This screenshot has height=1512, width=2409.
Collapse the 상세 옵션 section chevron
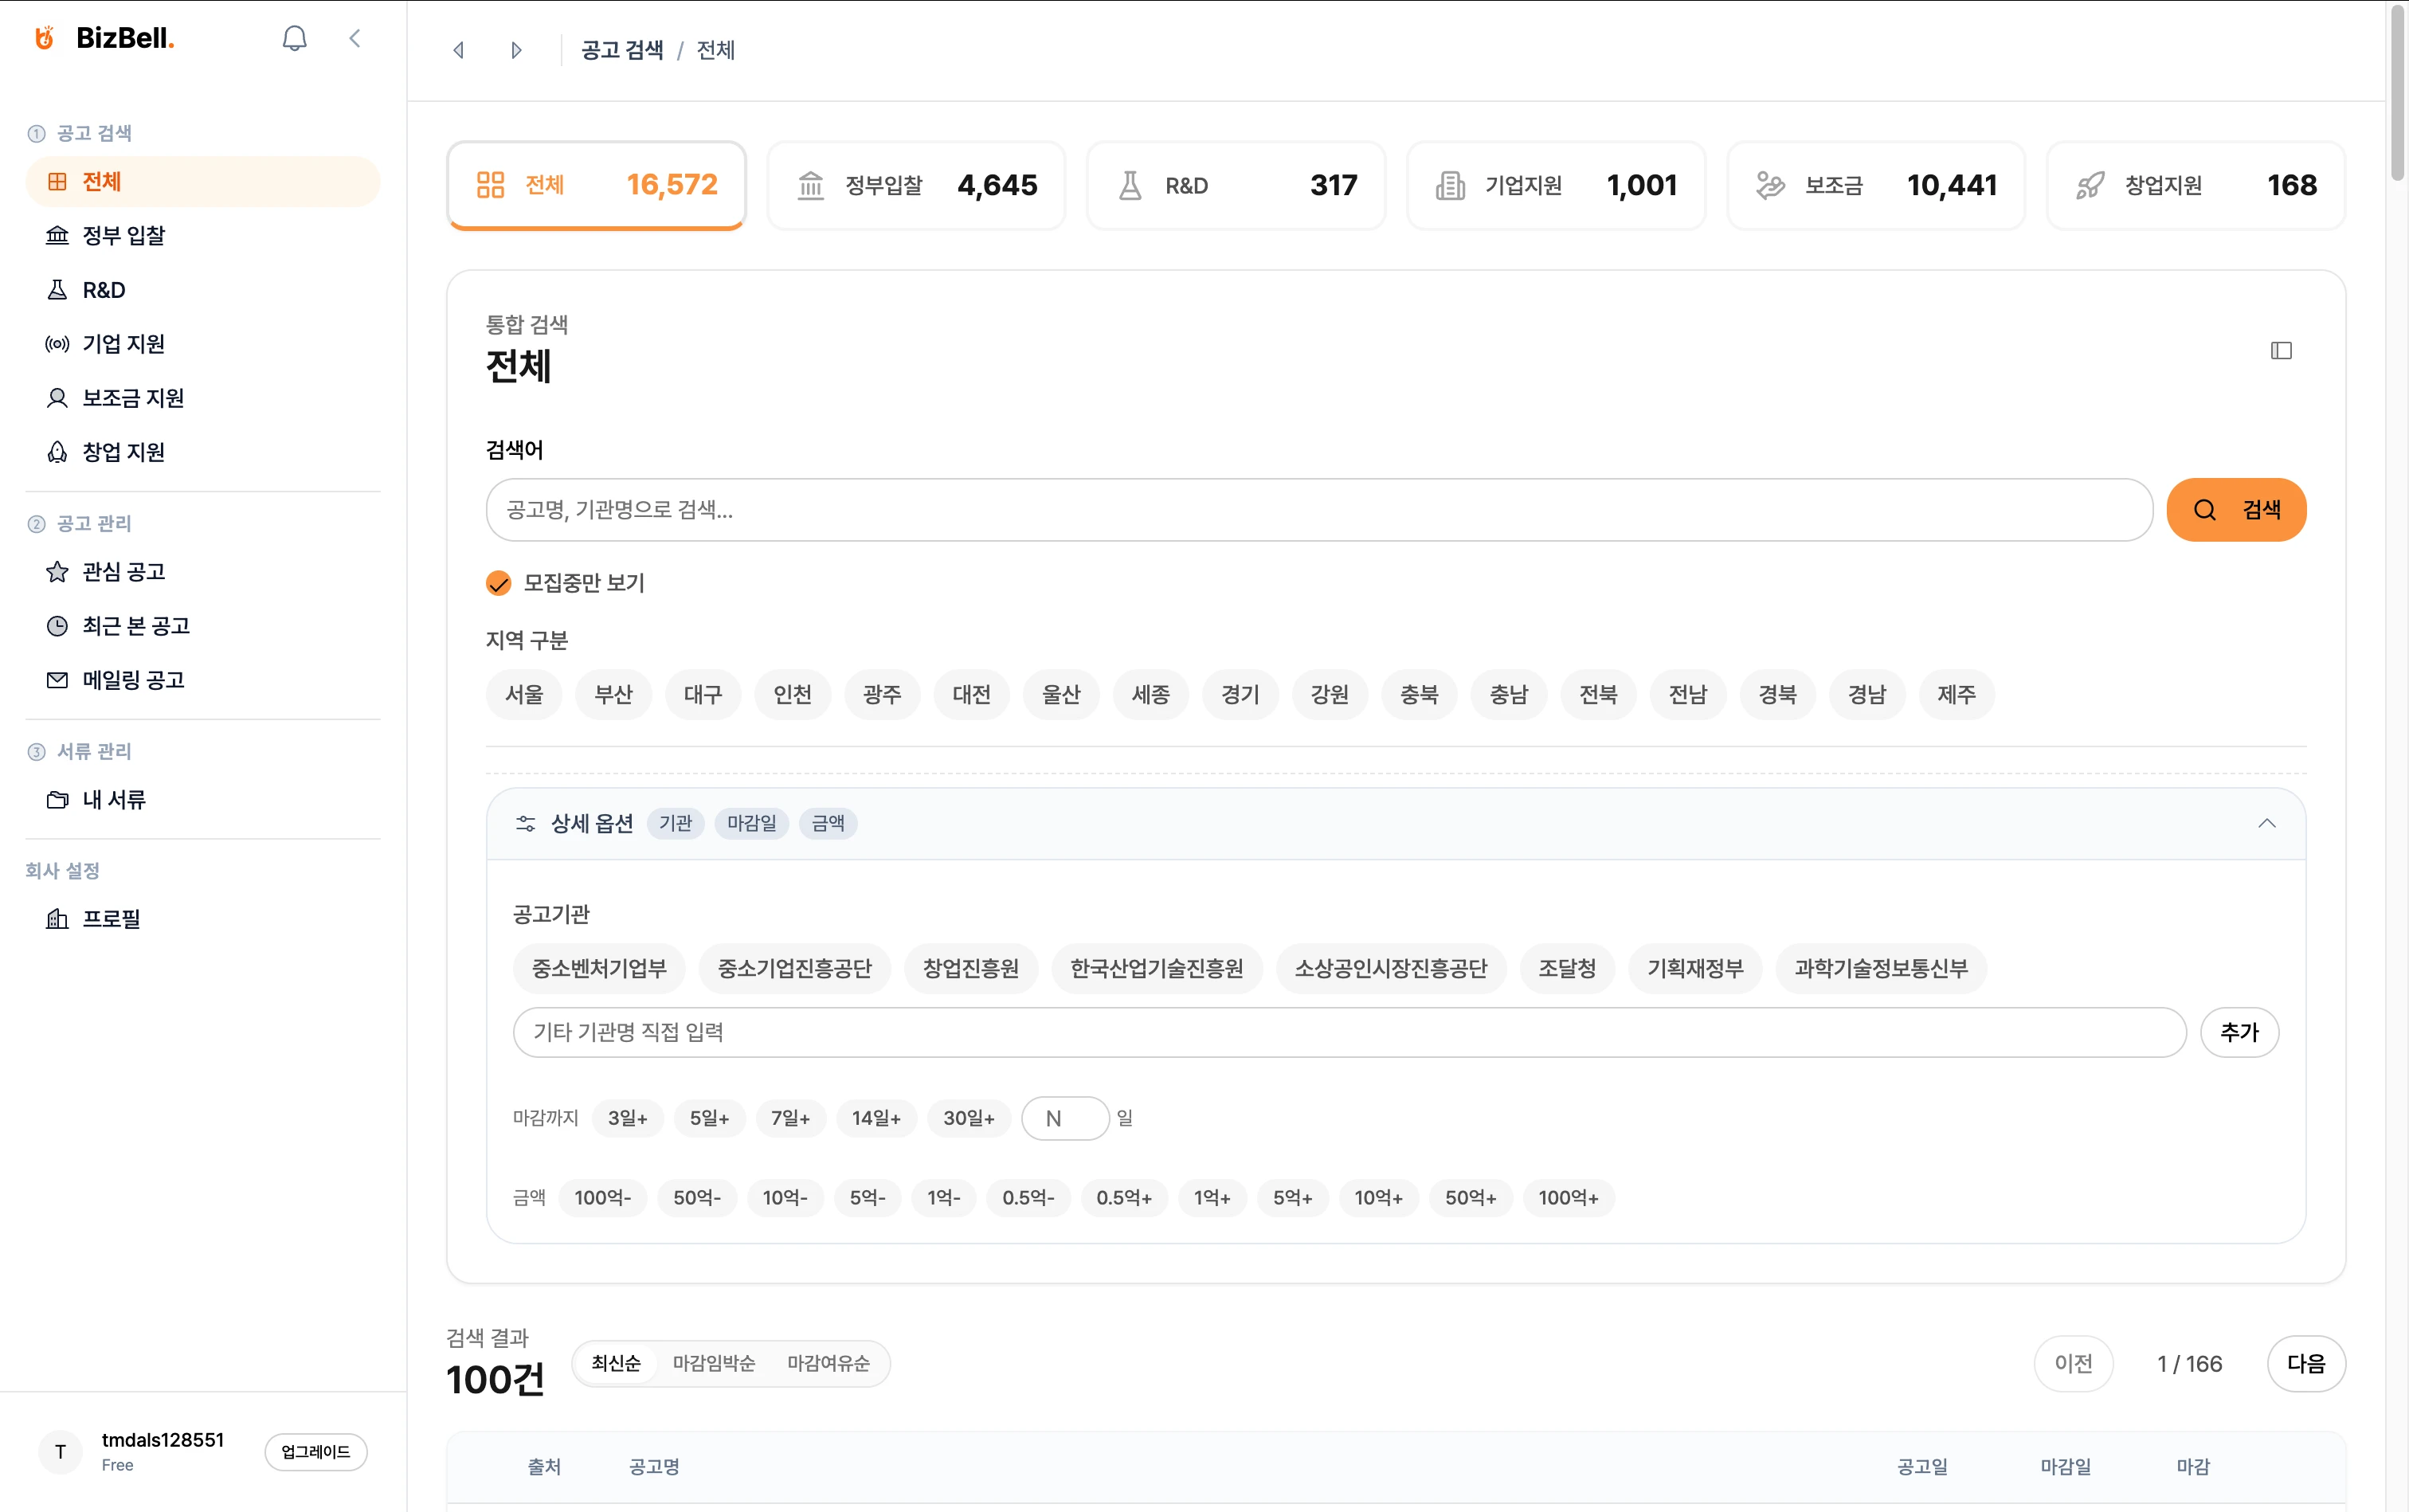pyautogui.click(x=2266, y=823)
